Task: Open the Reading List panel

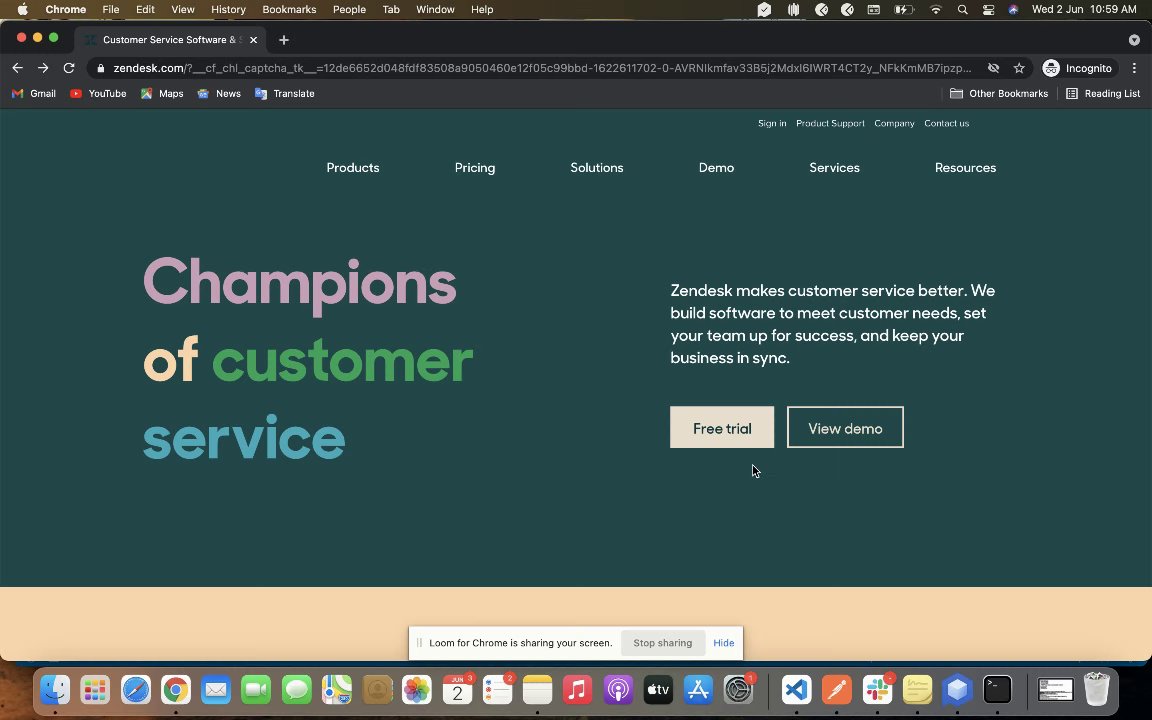Action: pyautogui.click(x=1104, y=93)
